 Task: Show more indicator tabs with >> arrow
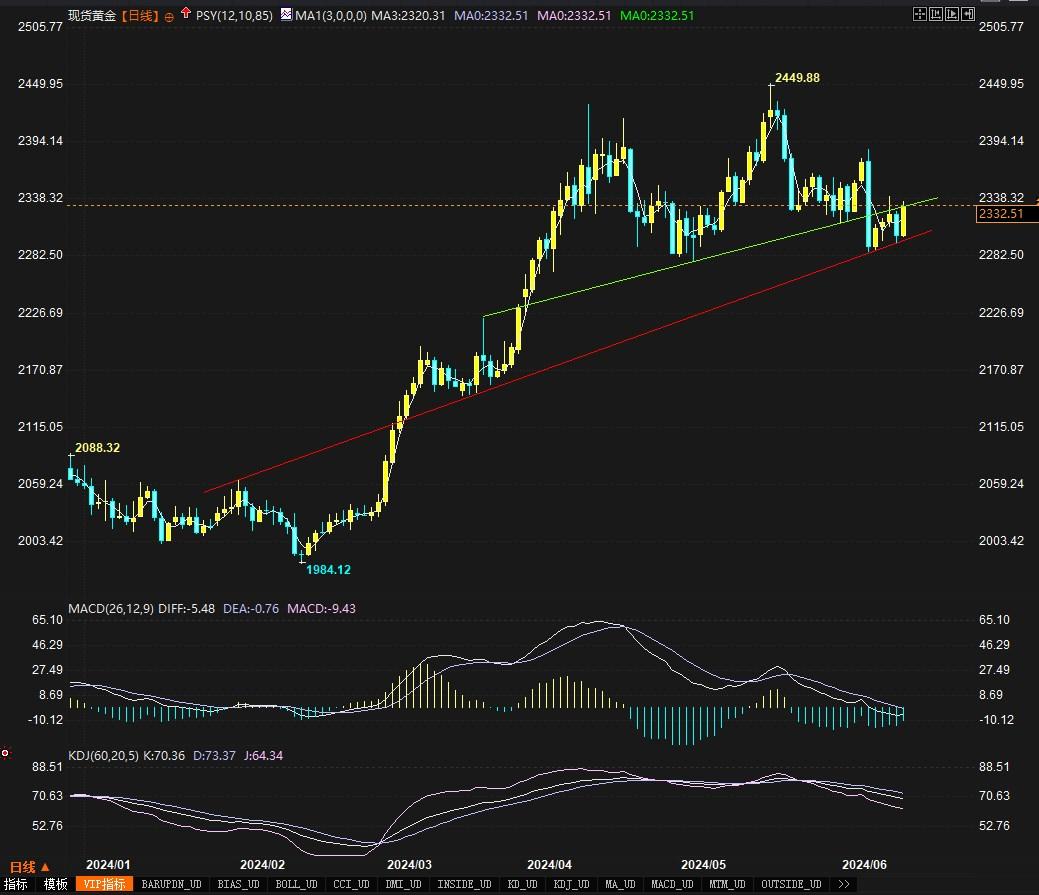[x=844, y=884]
